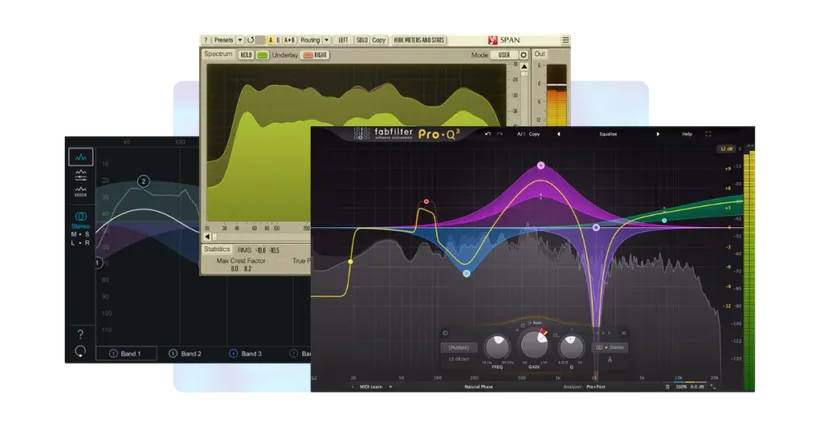
Task: Close the Pro-Q 3 band controls panel
Action: pyautogui.click(x=624, y=333)
